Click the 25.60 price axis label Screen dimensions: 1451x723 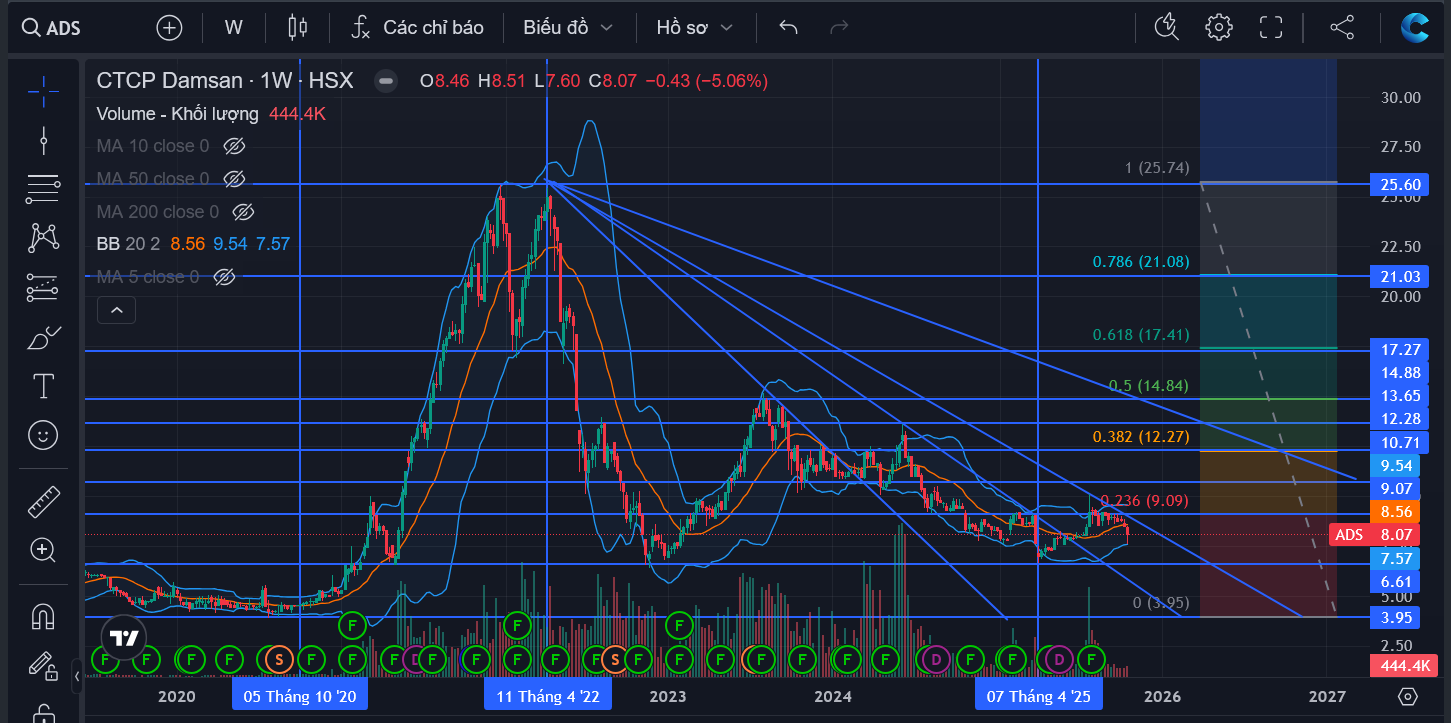pos(1400,185)
